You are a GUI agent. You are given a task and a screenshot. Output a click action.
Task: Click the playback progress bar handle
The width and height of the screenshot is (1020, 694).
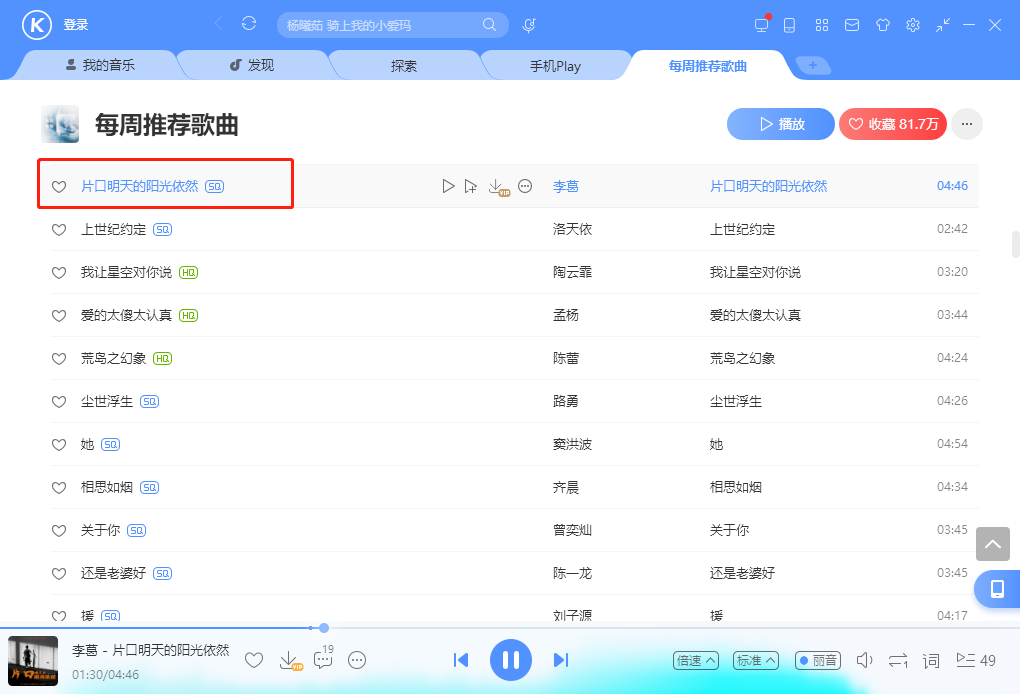click(324, 628)
